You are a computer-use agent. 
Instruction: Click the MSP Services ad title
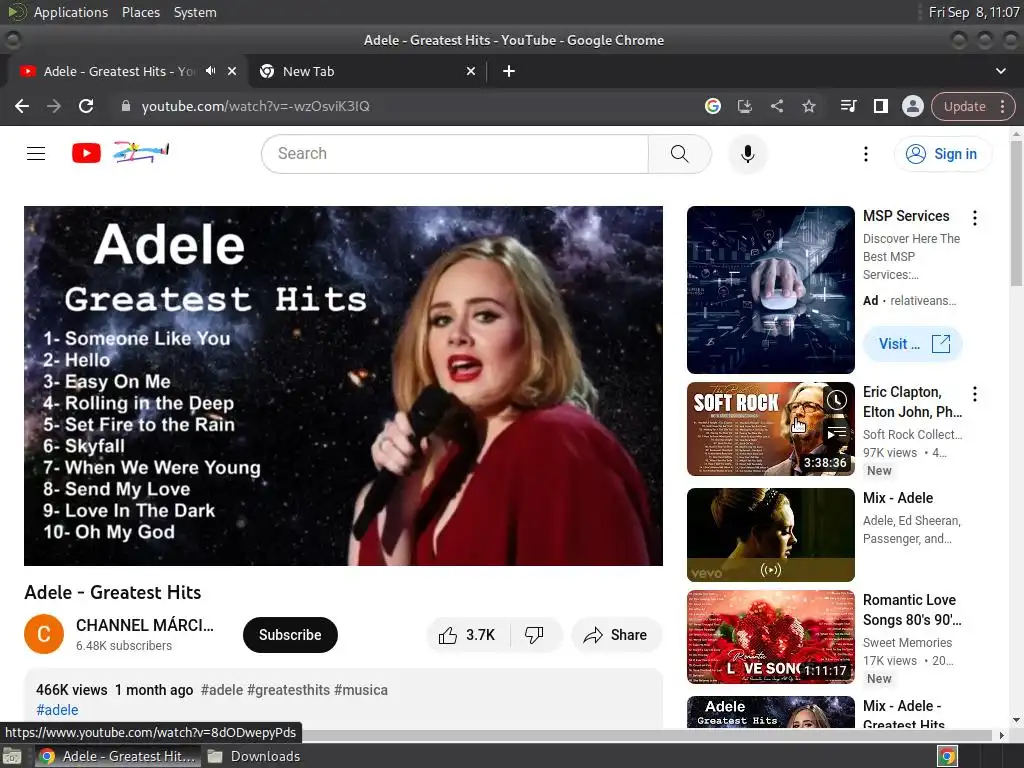point(906,216)
